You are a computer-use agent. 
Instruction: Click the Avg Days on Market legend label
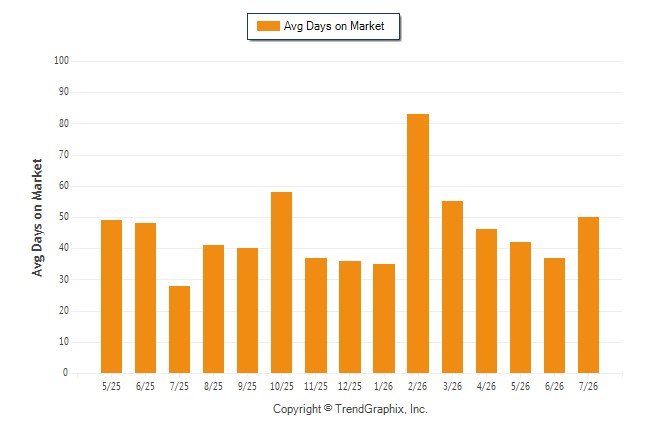click(334, 26)
